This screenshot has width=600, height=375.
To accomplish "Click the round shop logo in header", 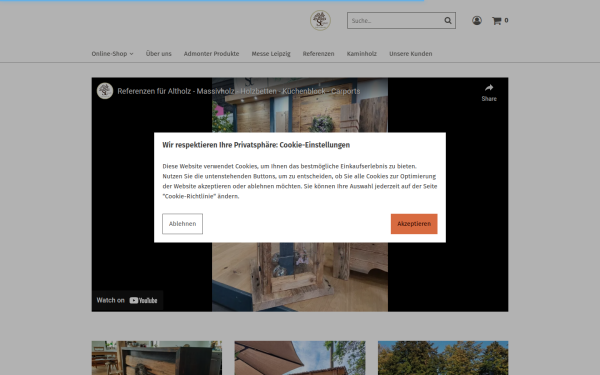I will point(320,20).
